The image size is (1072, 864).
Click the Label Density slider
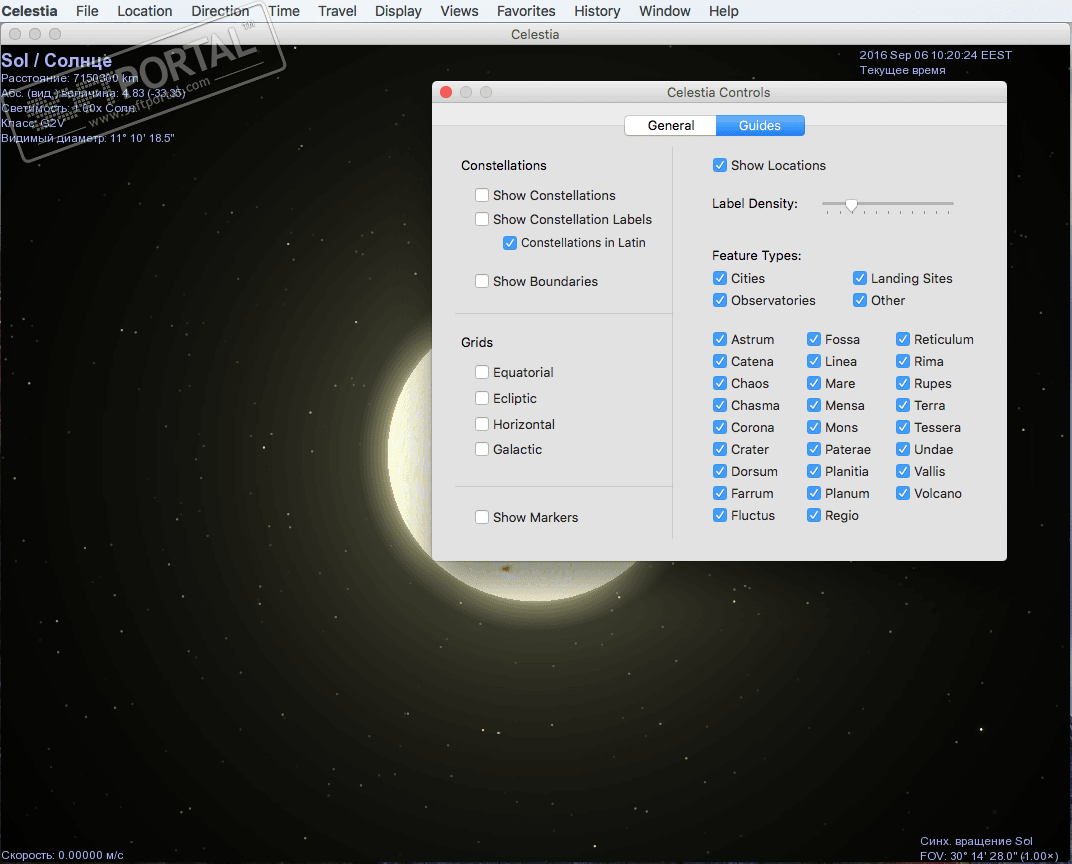tap(851, 205)
